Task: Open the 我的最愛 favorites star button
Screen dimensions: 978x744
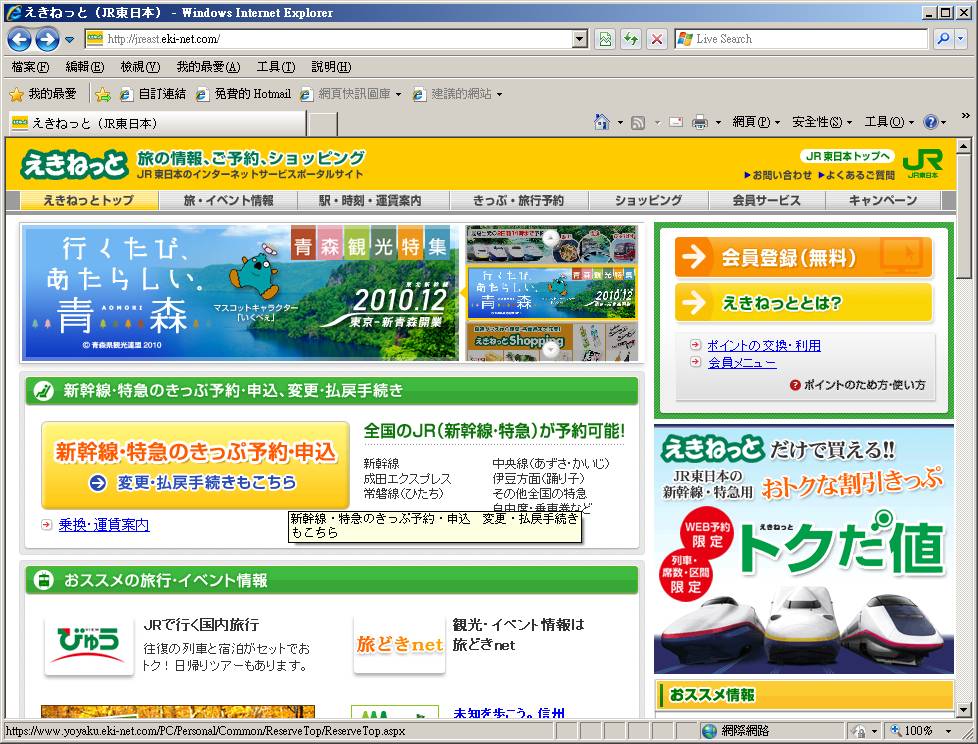Action: coord(43,94)
